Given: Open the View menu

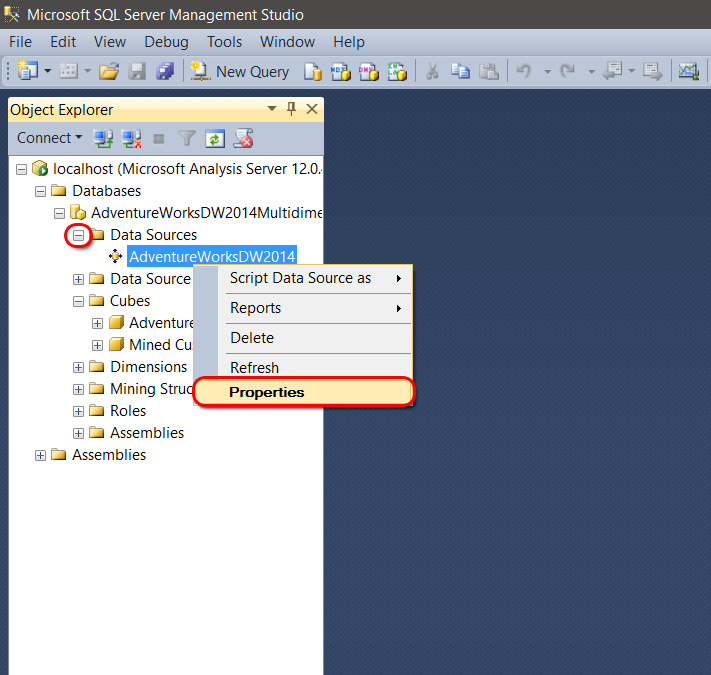Looking at the screenshot, I should click(x=110, y=42).
